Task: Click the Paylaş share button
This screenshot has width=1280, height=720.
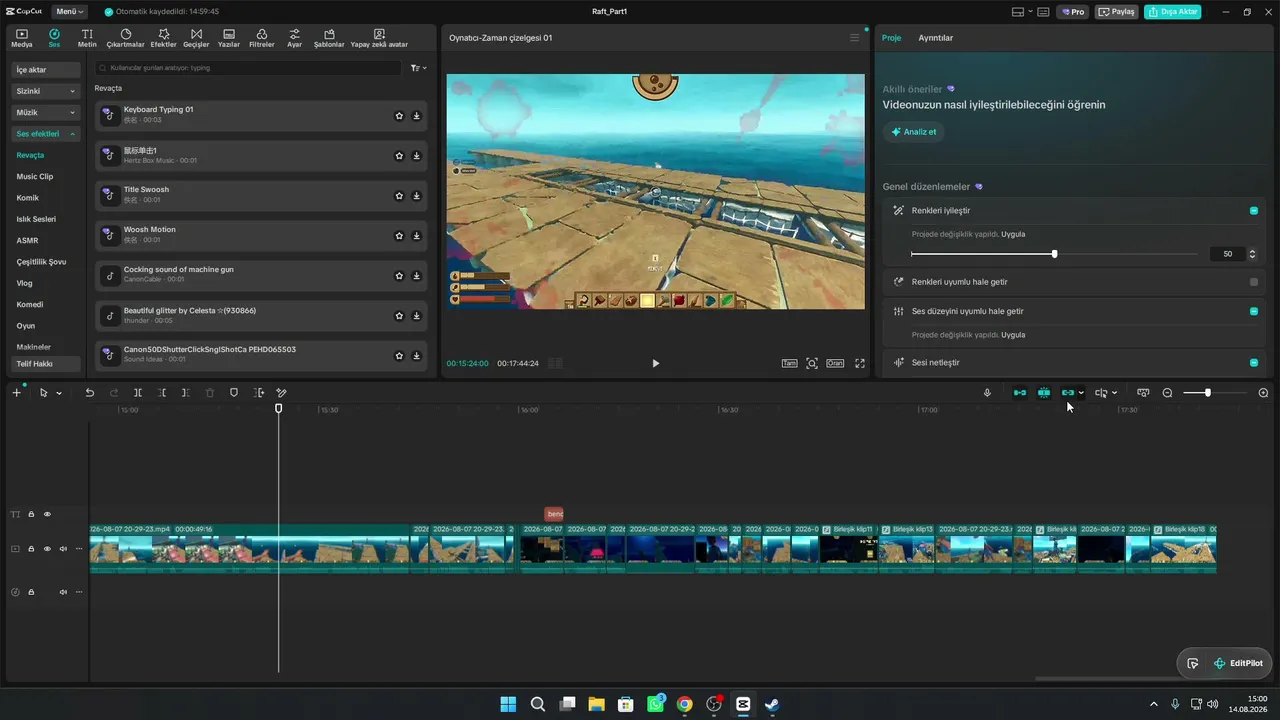Action: [x=1117, y=12]
